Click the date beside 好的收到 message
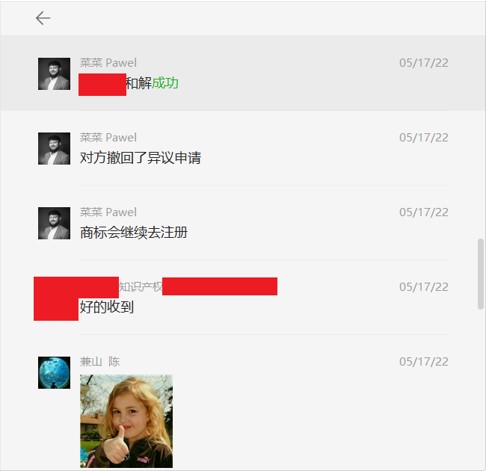486x471 pixels. click(x=424, y=287)
